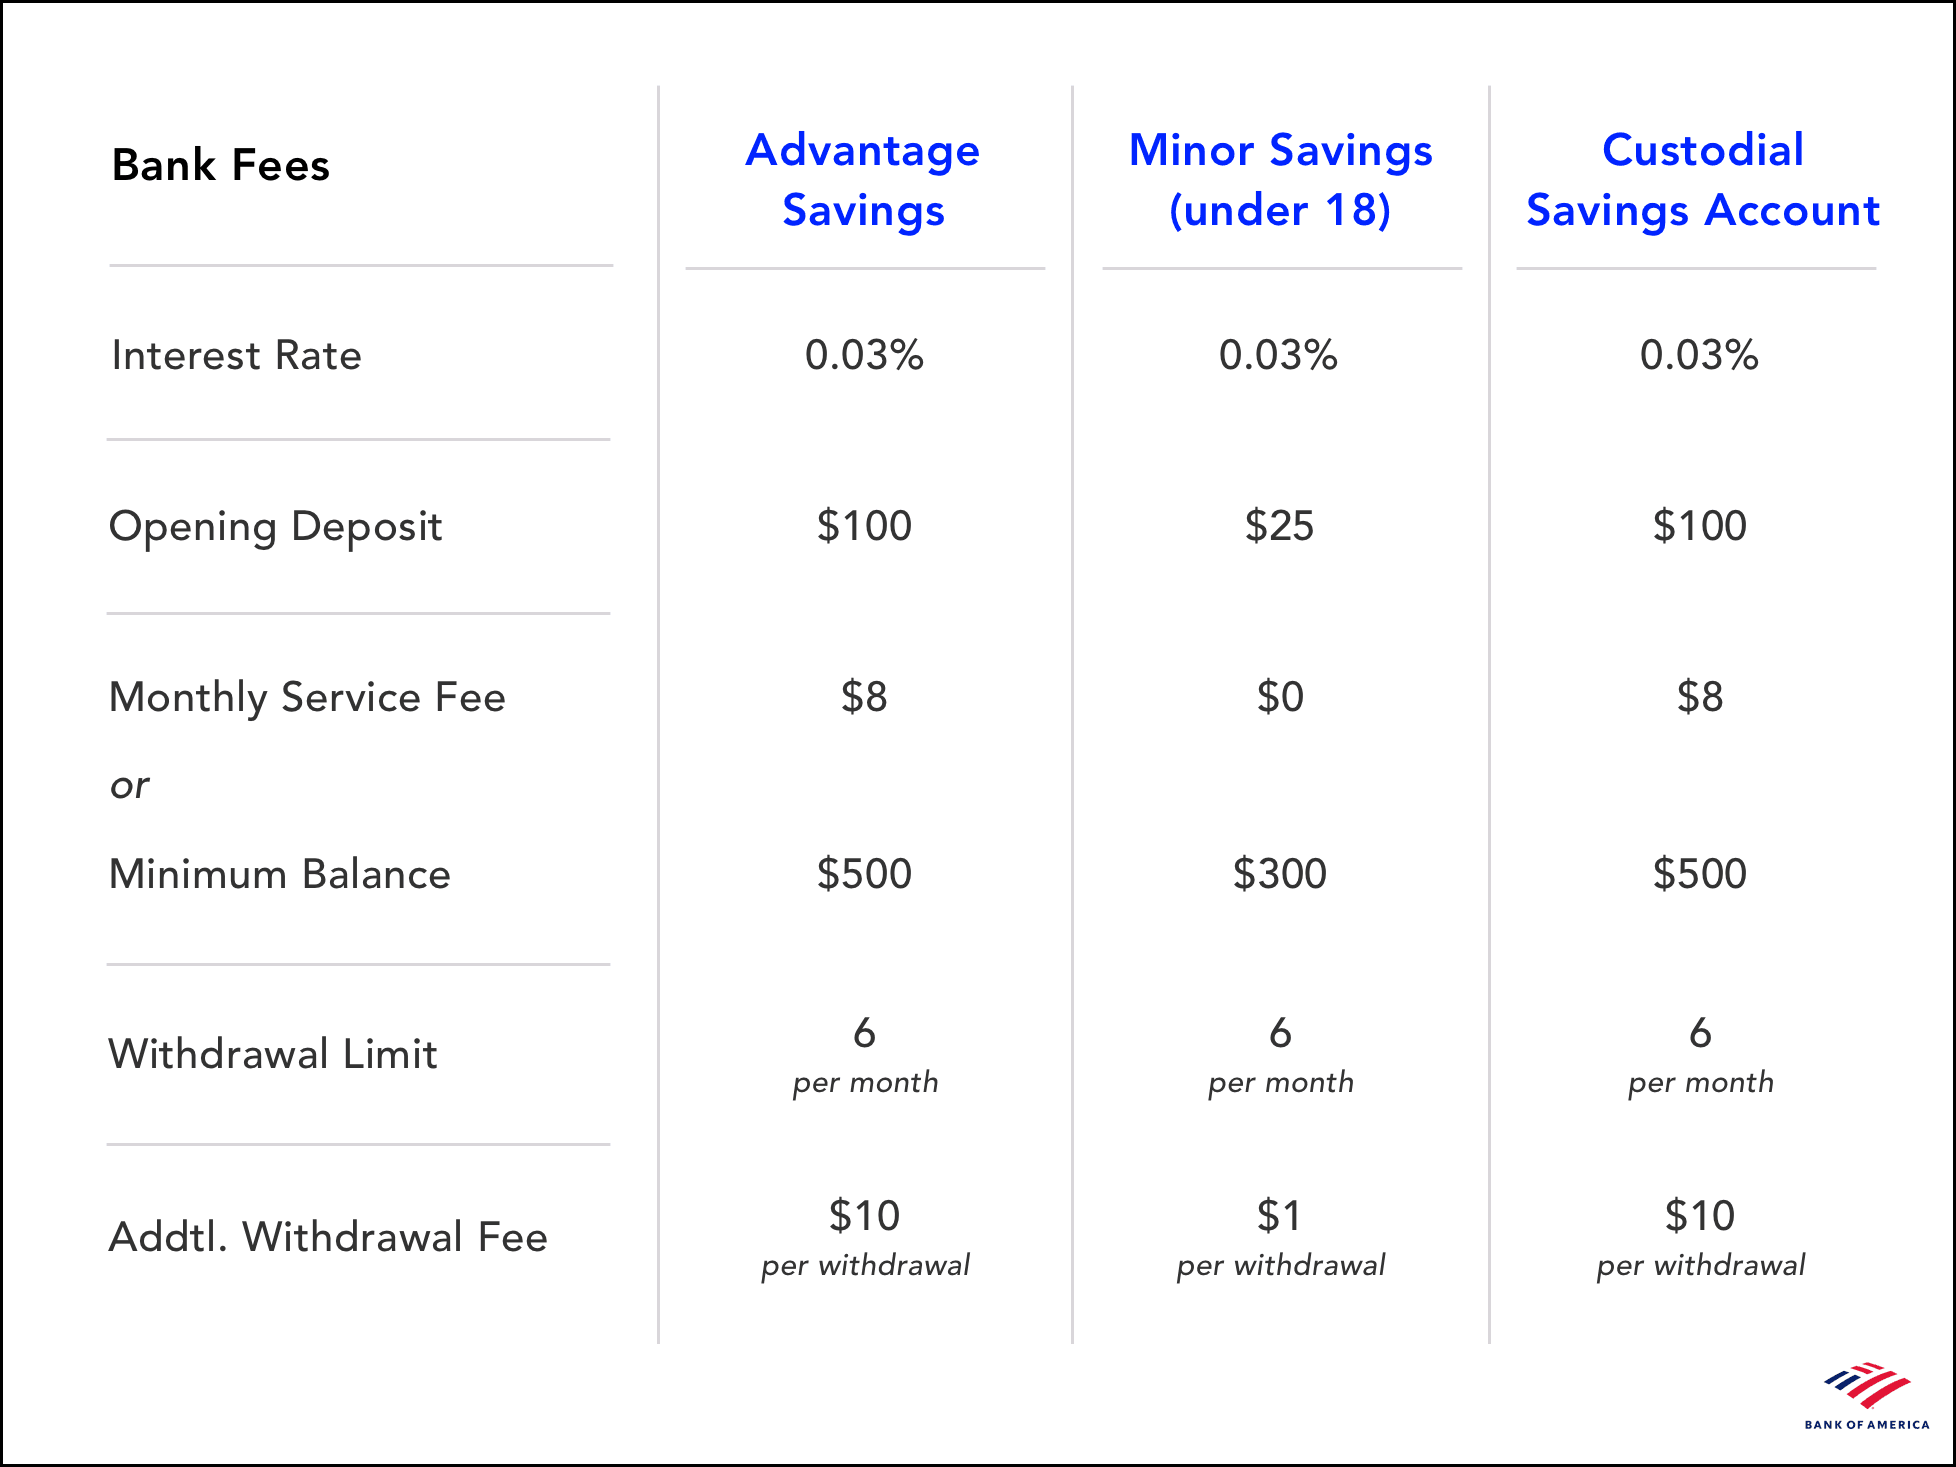
Task: Click Advantage Savings 0.03% interest rate
Action: tap(864, 355)
